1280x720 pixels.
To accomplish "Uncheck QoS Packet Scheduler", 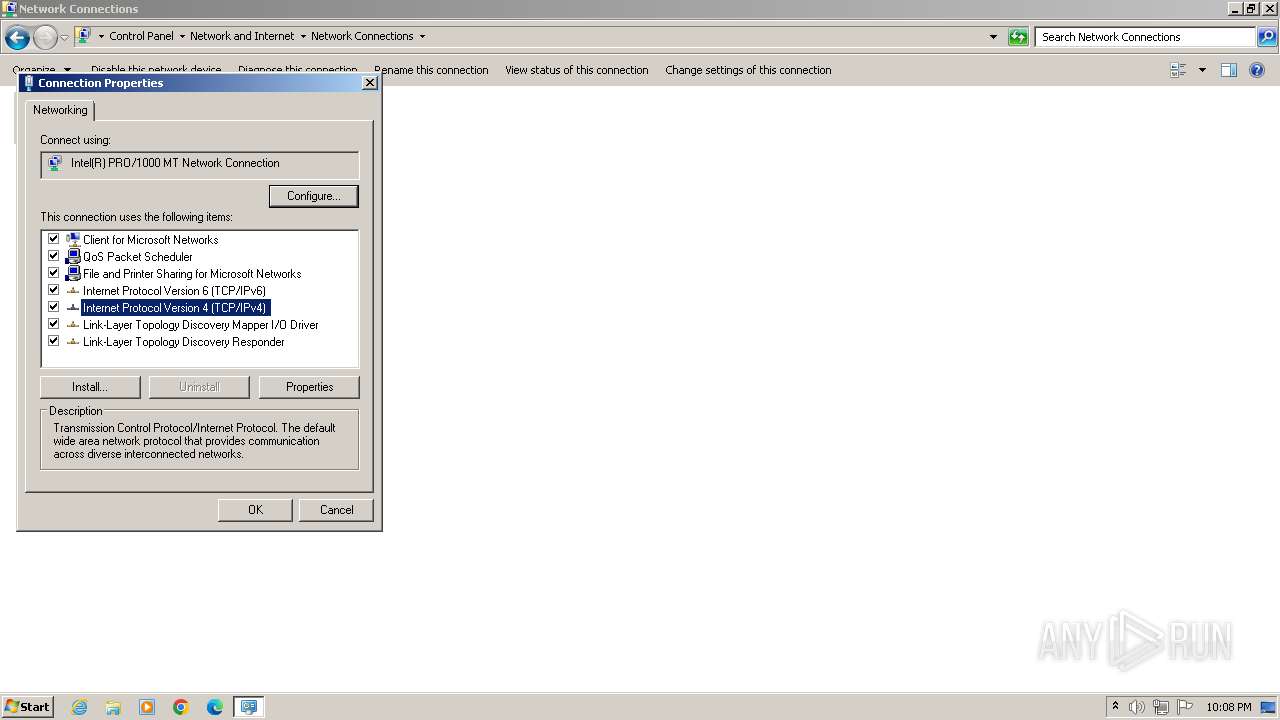I will coord(54,256).
